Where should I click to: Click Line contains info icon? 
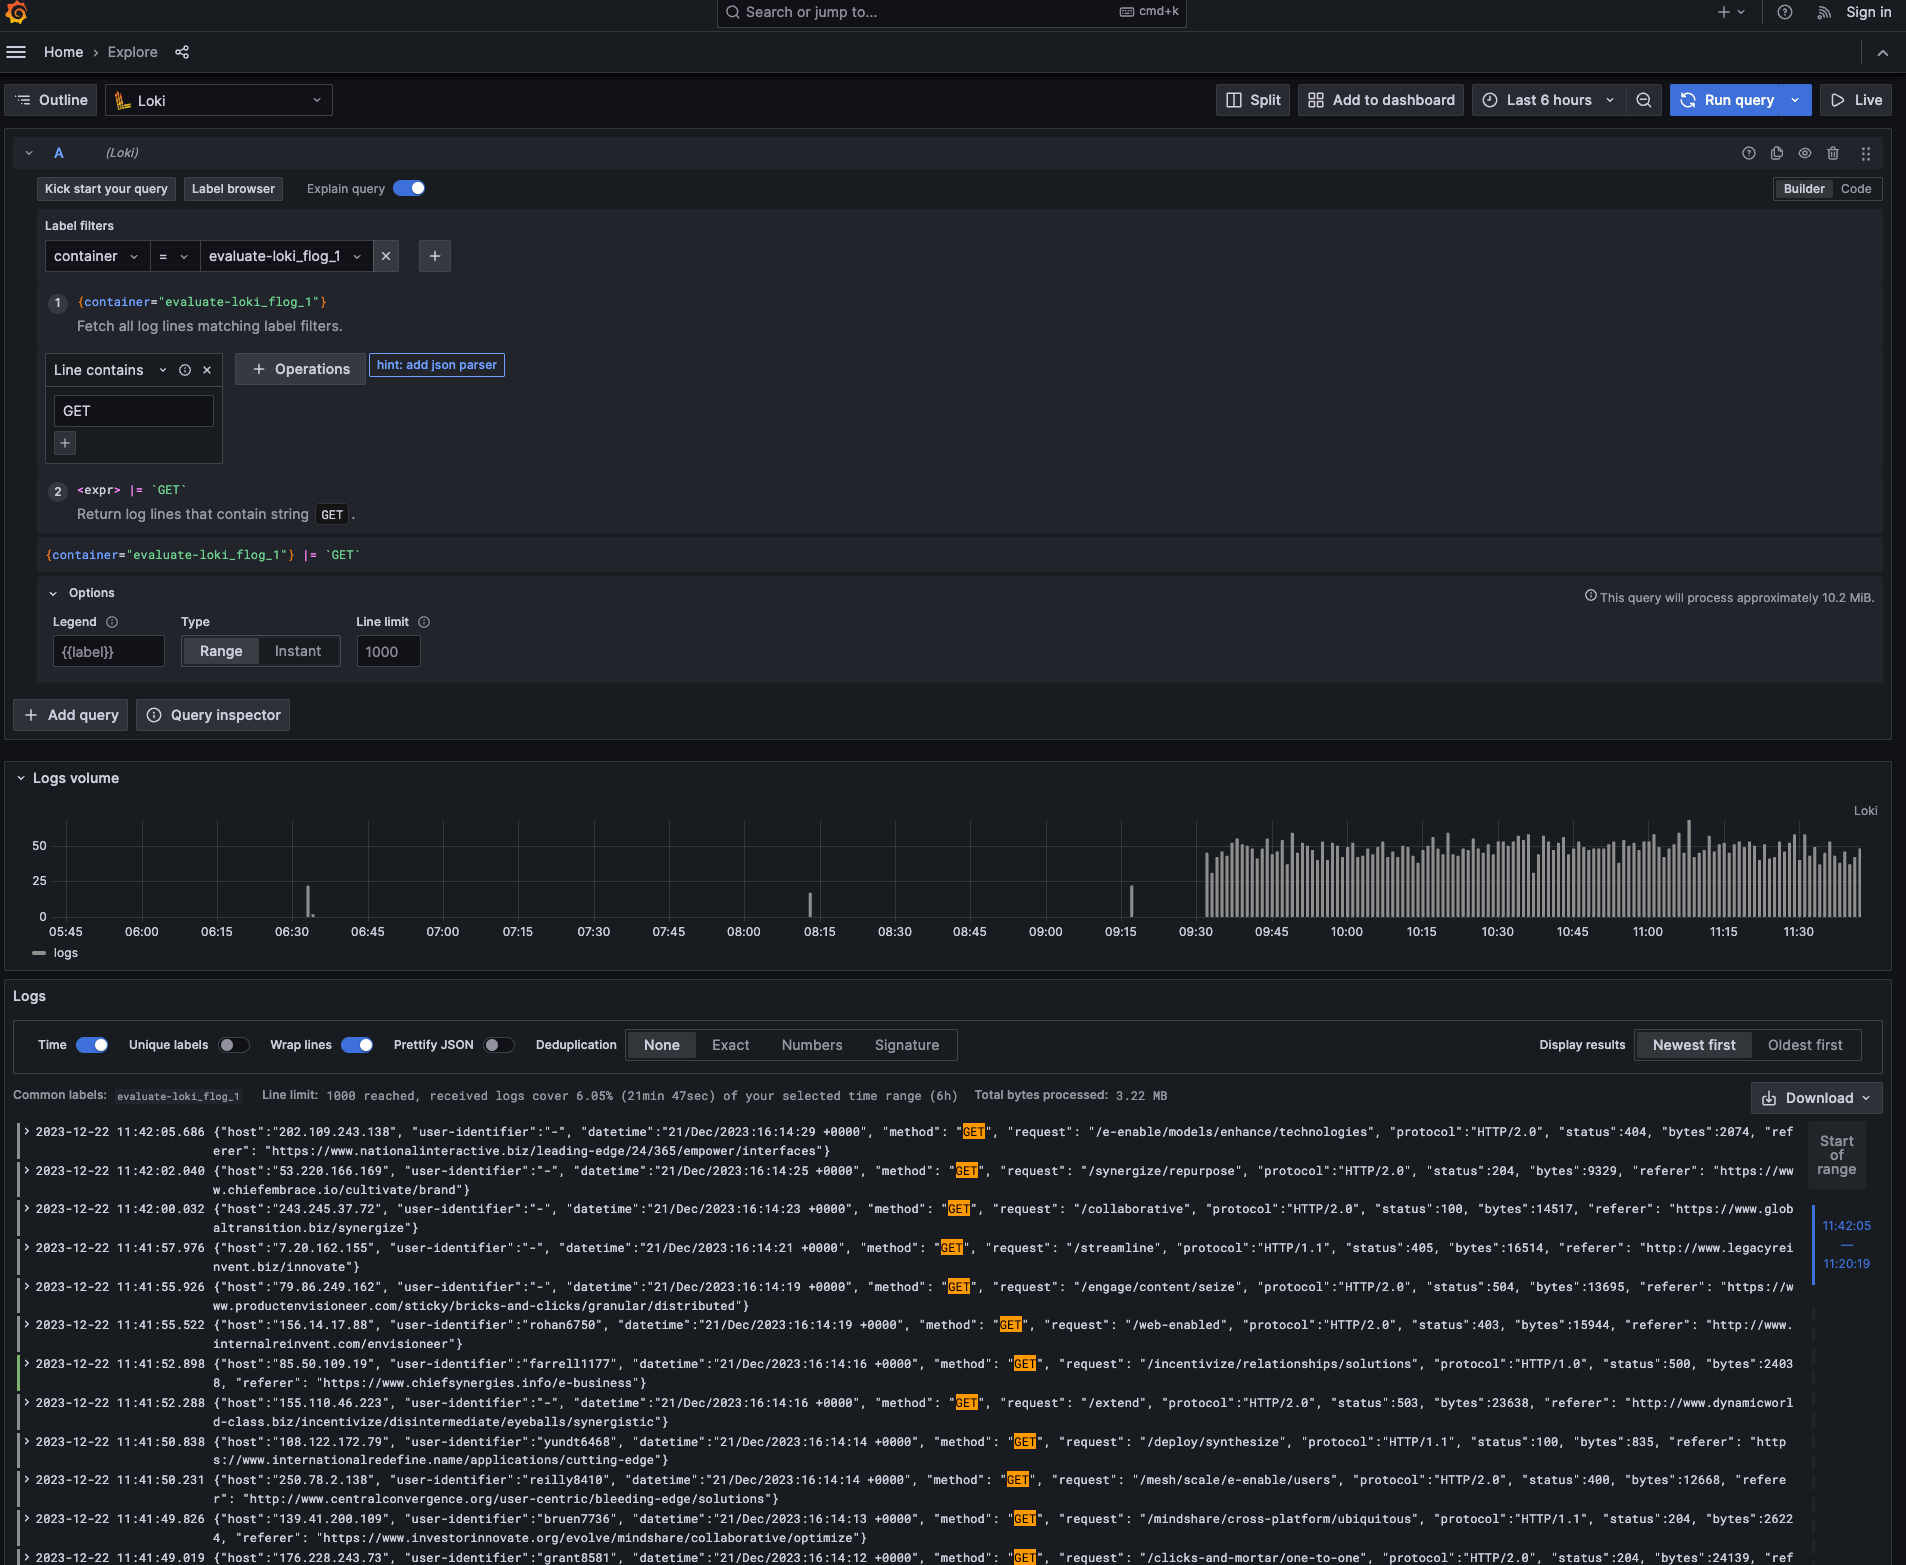pos(185,370)
